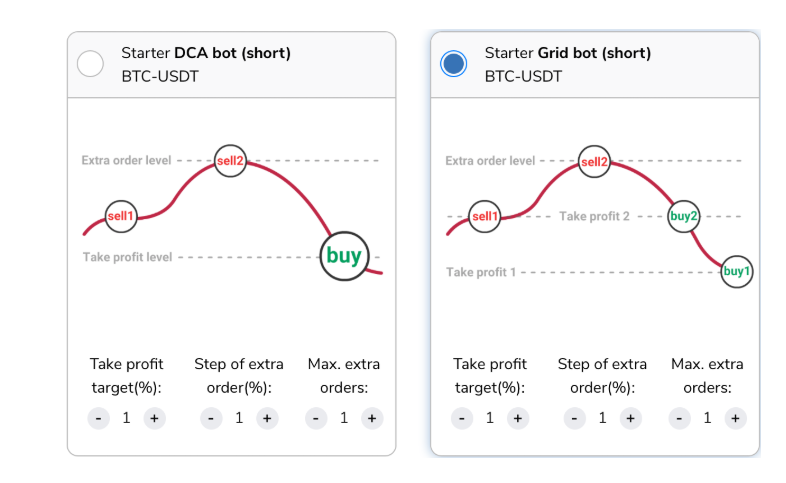
Task: Select the Starter Grid bot radio button
Action: pos(454,64)
